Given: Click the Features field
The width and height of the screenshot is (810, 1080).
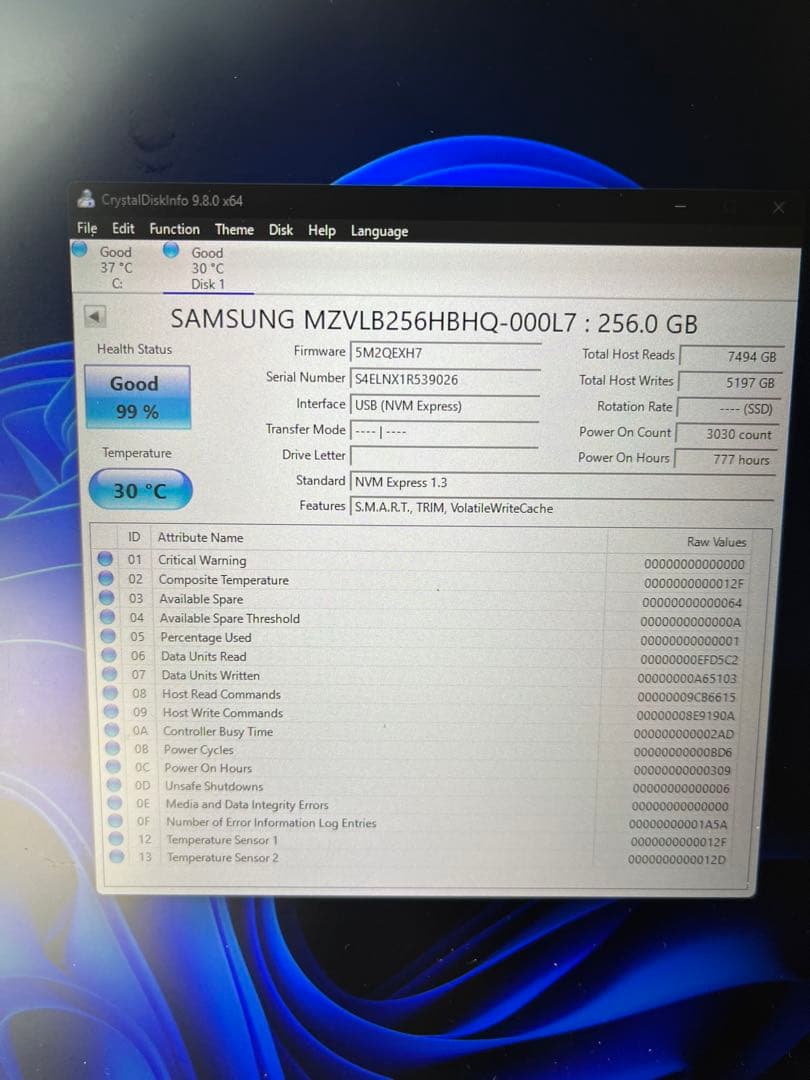Looking at the screenshot, I should point(563,508).
